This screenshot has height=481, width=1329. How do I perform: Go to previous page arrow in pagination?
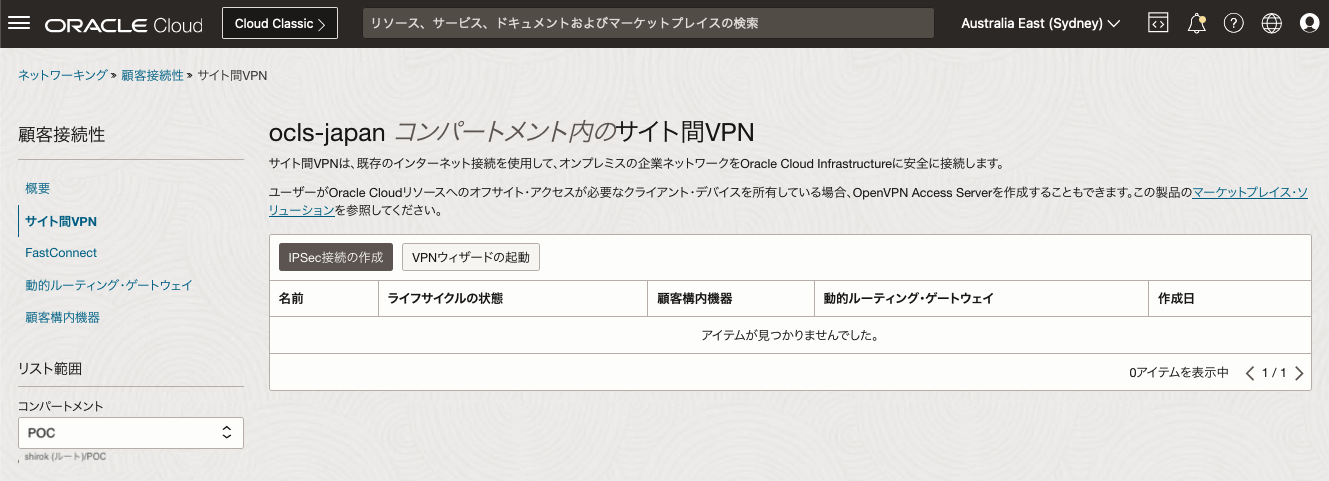tap(1250, 373)
